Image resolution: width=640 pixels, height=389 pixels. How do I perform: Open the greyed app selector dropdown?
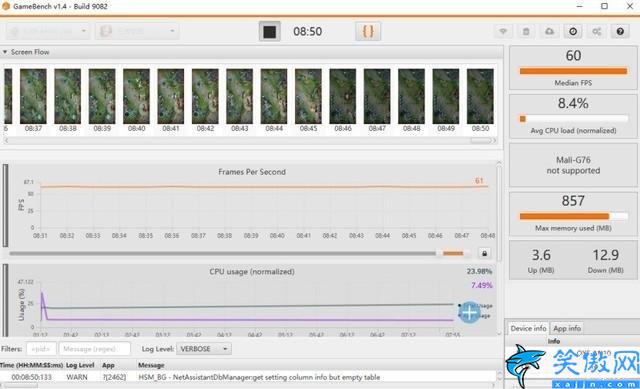[137, 31]
